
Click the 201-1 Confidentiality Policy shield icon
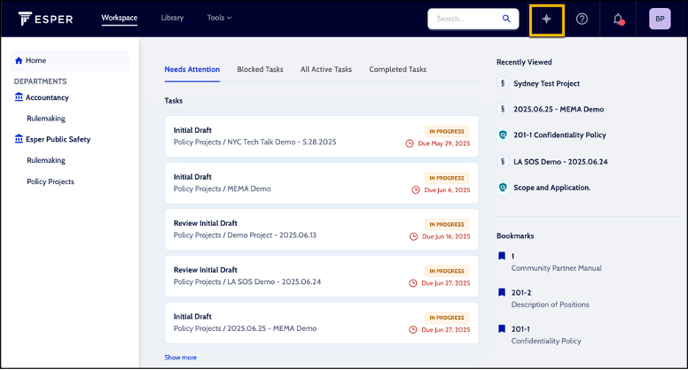coord(503,135)
